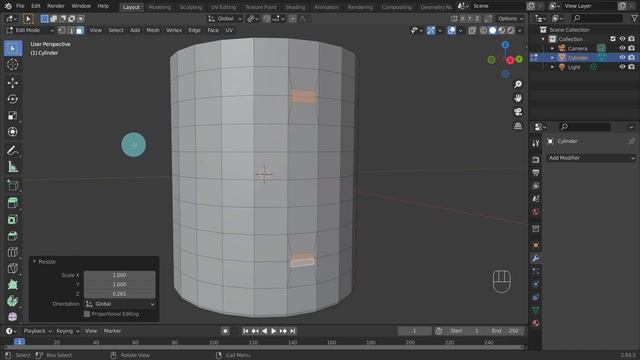This screenshot has width=640, height=360.
Task: Open the File menu
Action: pyautogui.click(x=20, y=6)
